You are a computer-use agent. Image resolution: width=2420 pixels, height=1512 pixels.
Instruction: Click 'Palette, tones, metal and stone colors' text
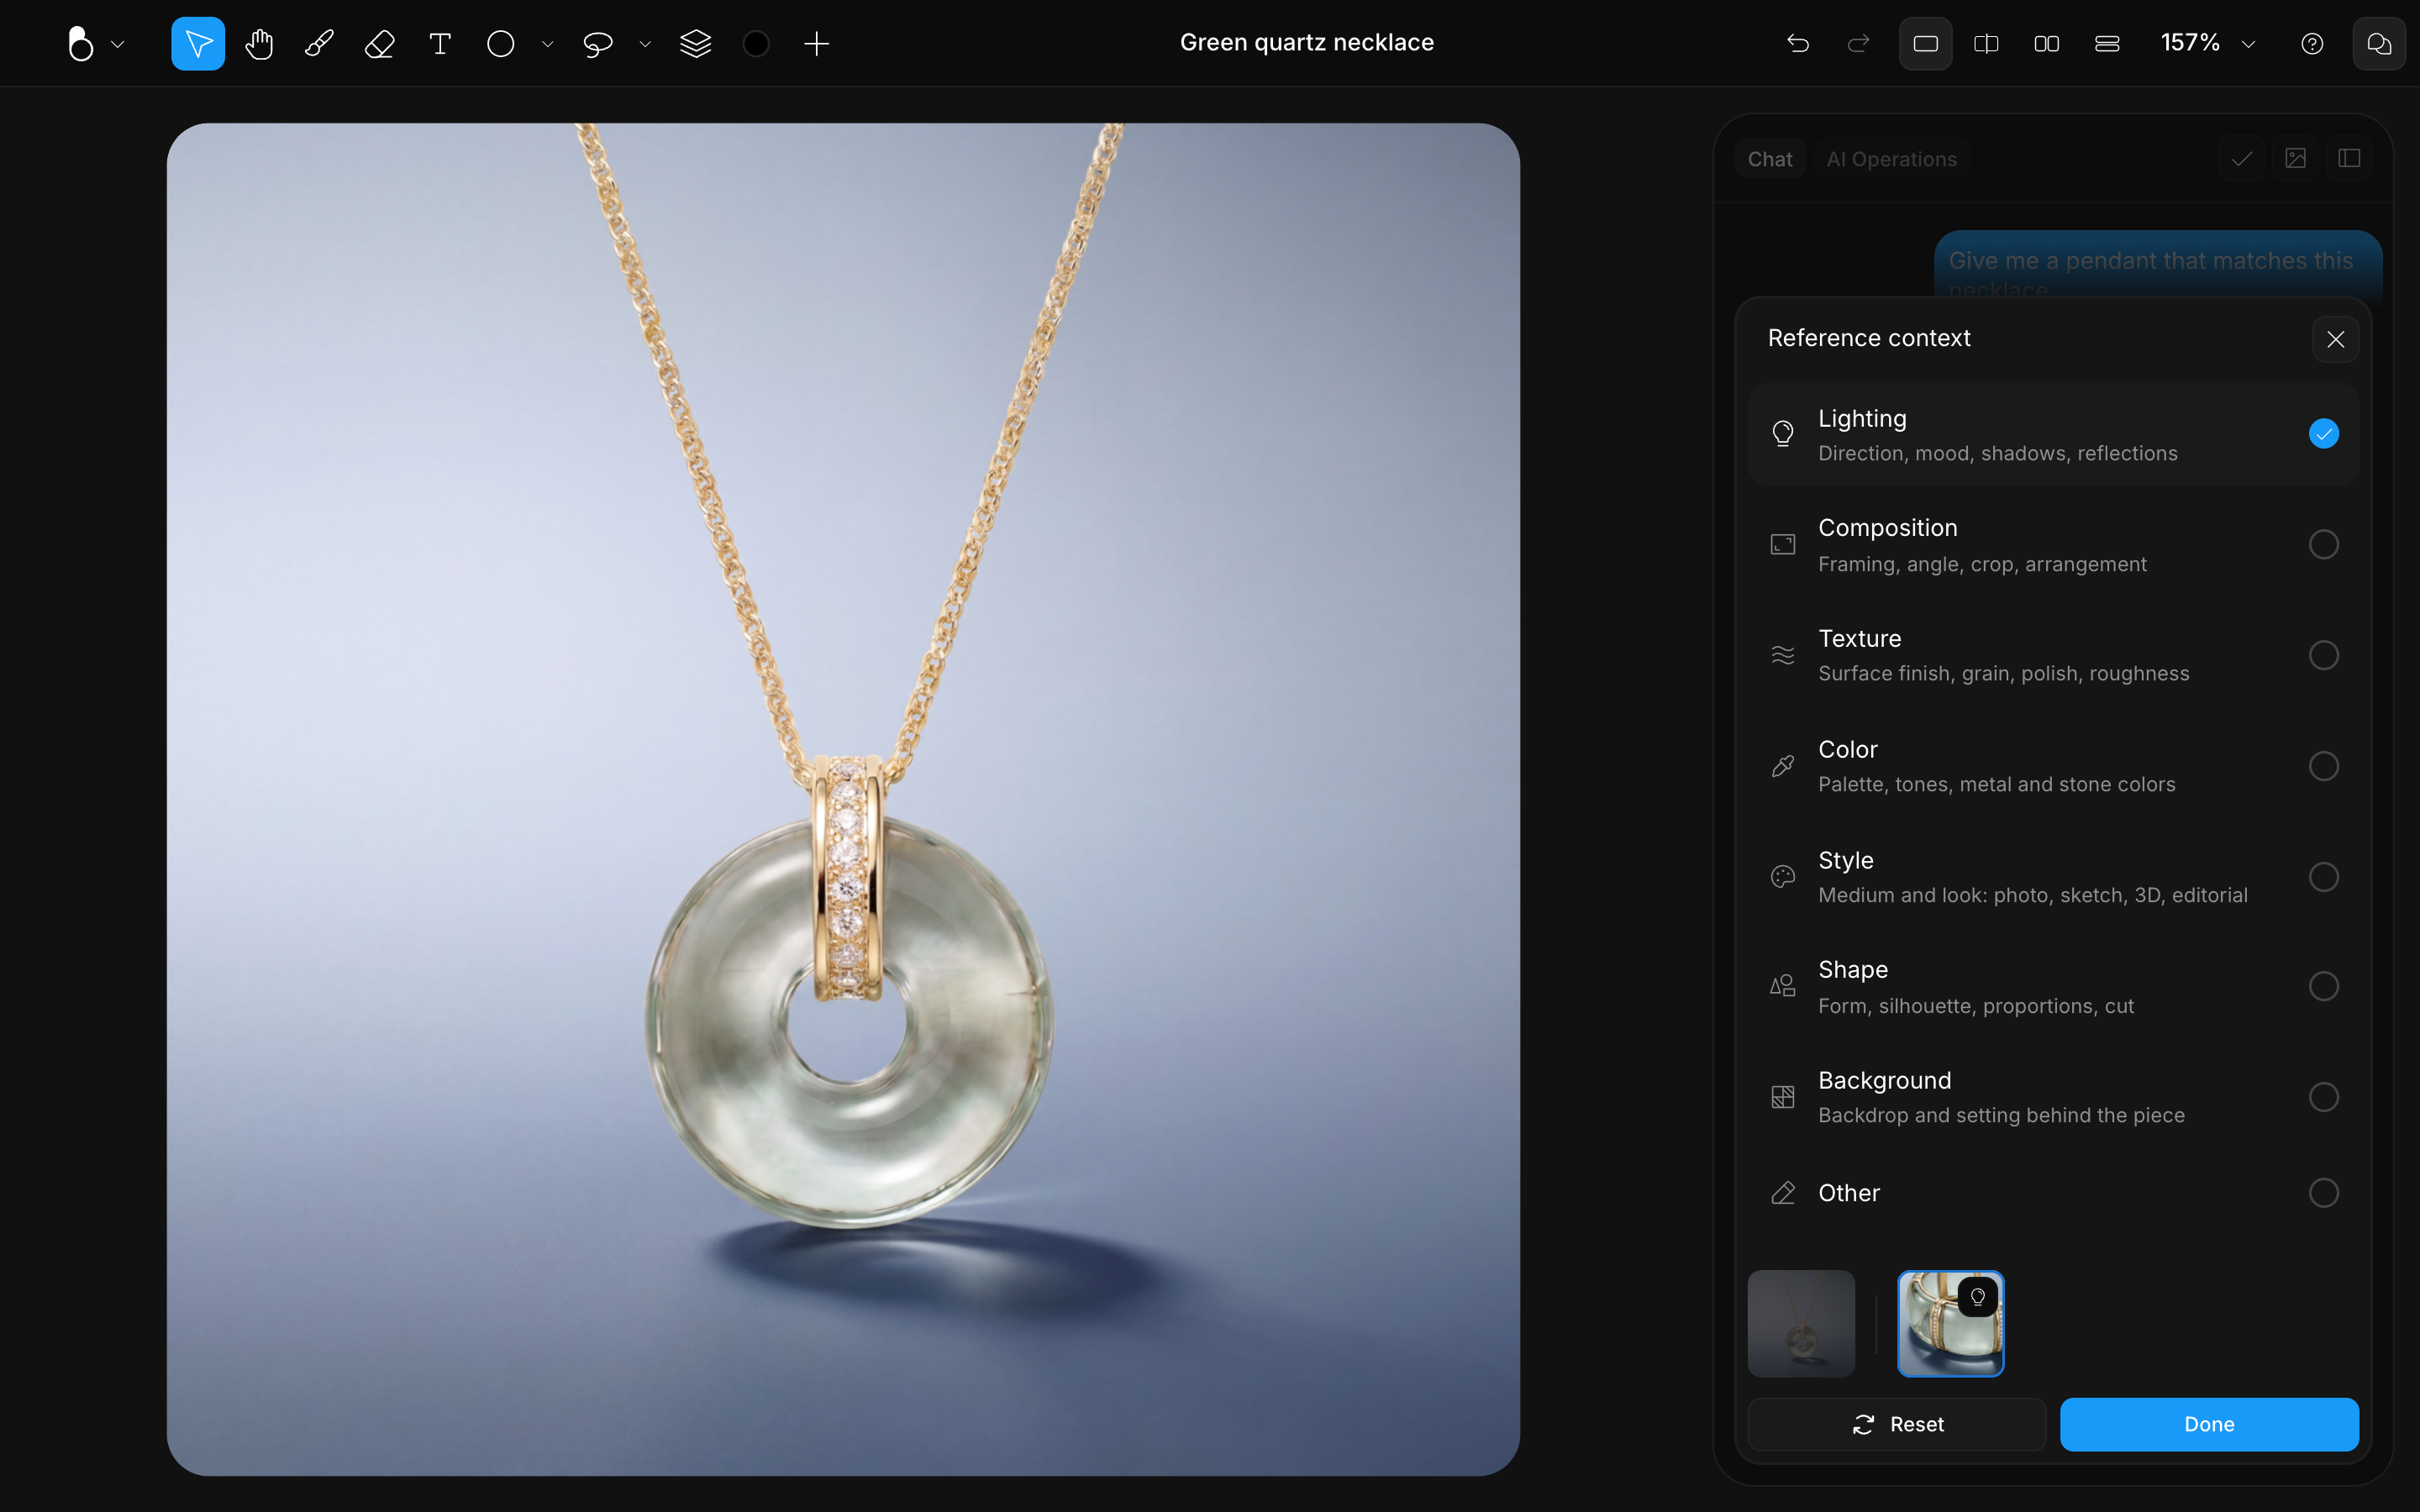1996,785
